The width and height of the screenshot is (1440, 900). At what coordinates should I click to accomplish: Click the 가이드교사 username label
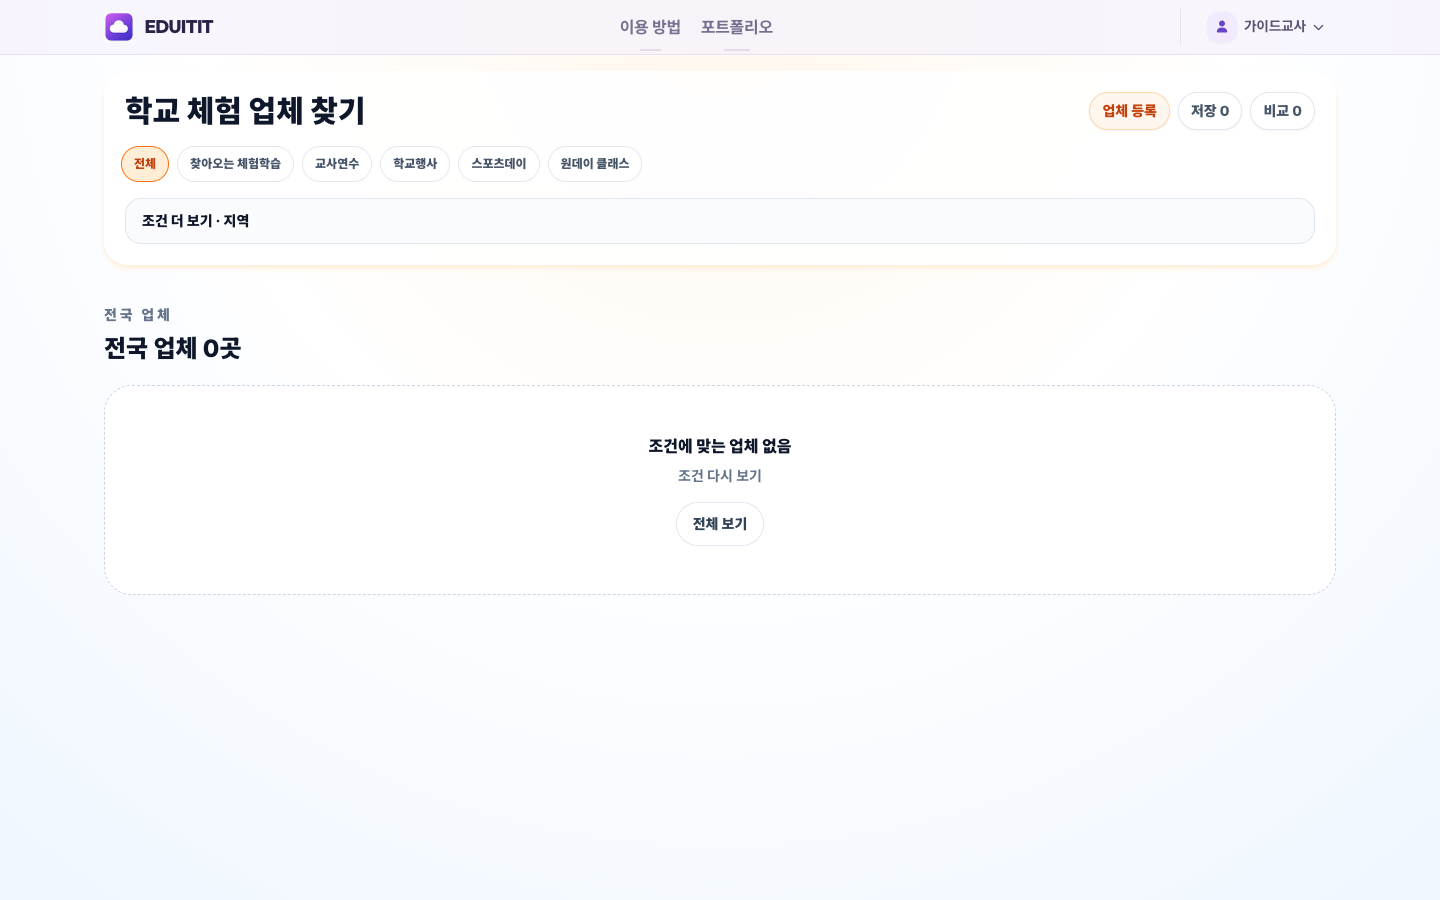pos(1275,27)
